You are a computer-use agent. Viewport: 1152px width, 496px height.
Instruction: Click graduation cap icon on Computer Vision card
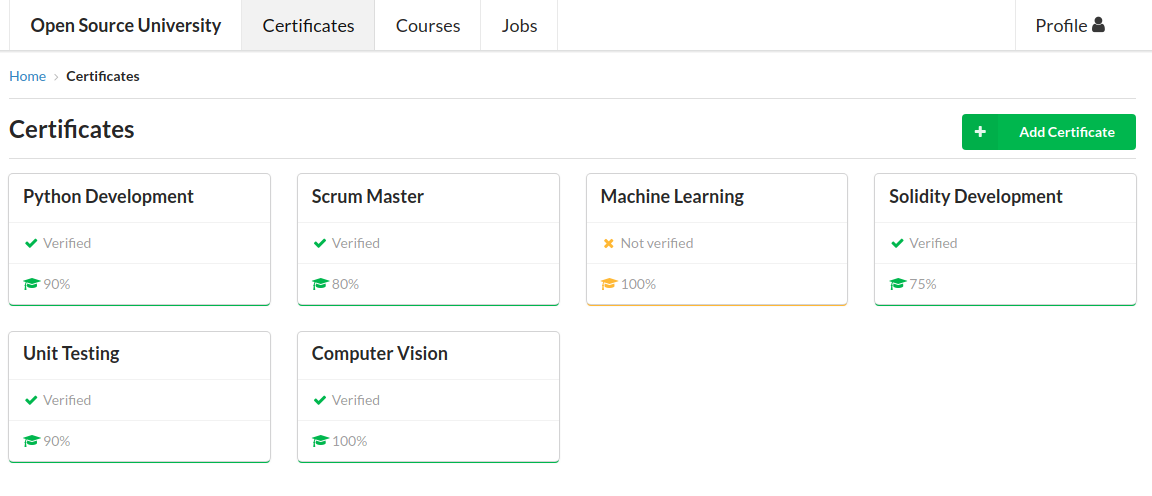pos(320,441)
